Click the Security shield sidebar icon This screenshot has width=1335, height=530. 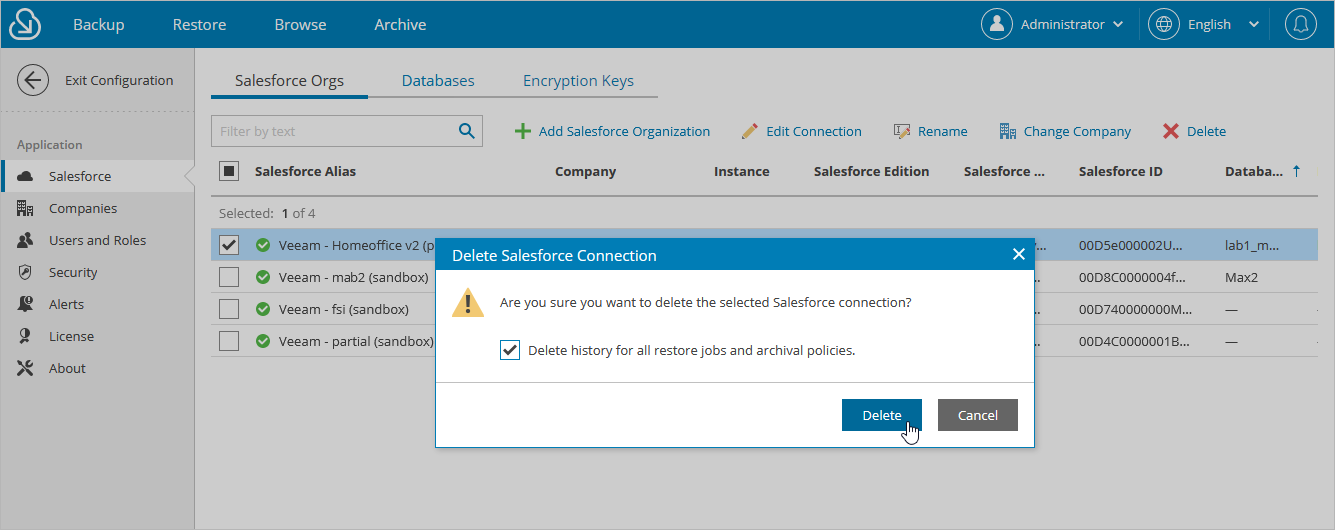[26, 272]
